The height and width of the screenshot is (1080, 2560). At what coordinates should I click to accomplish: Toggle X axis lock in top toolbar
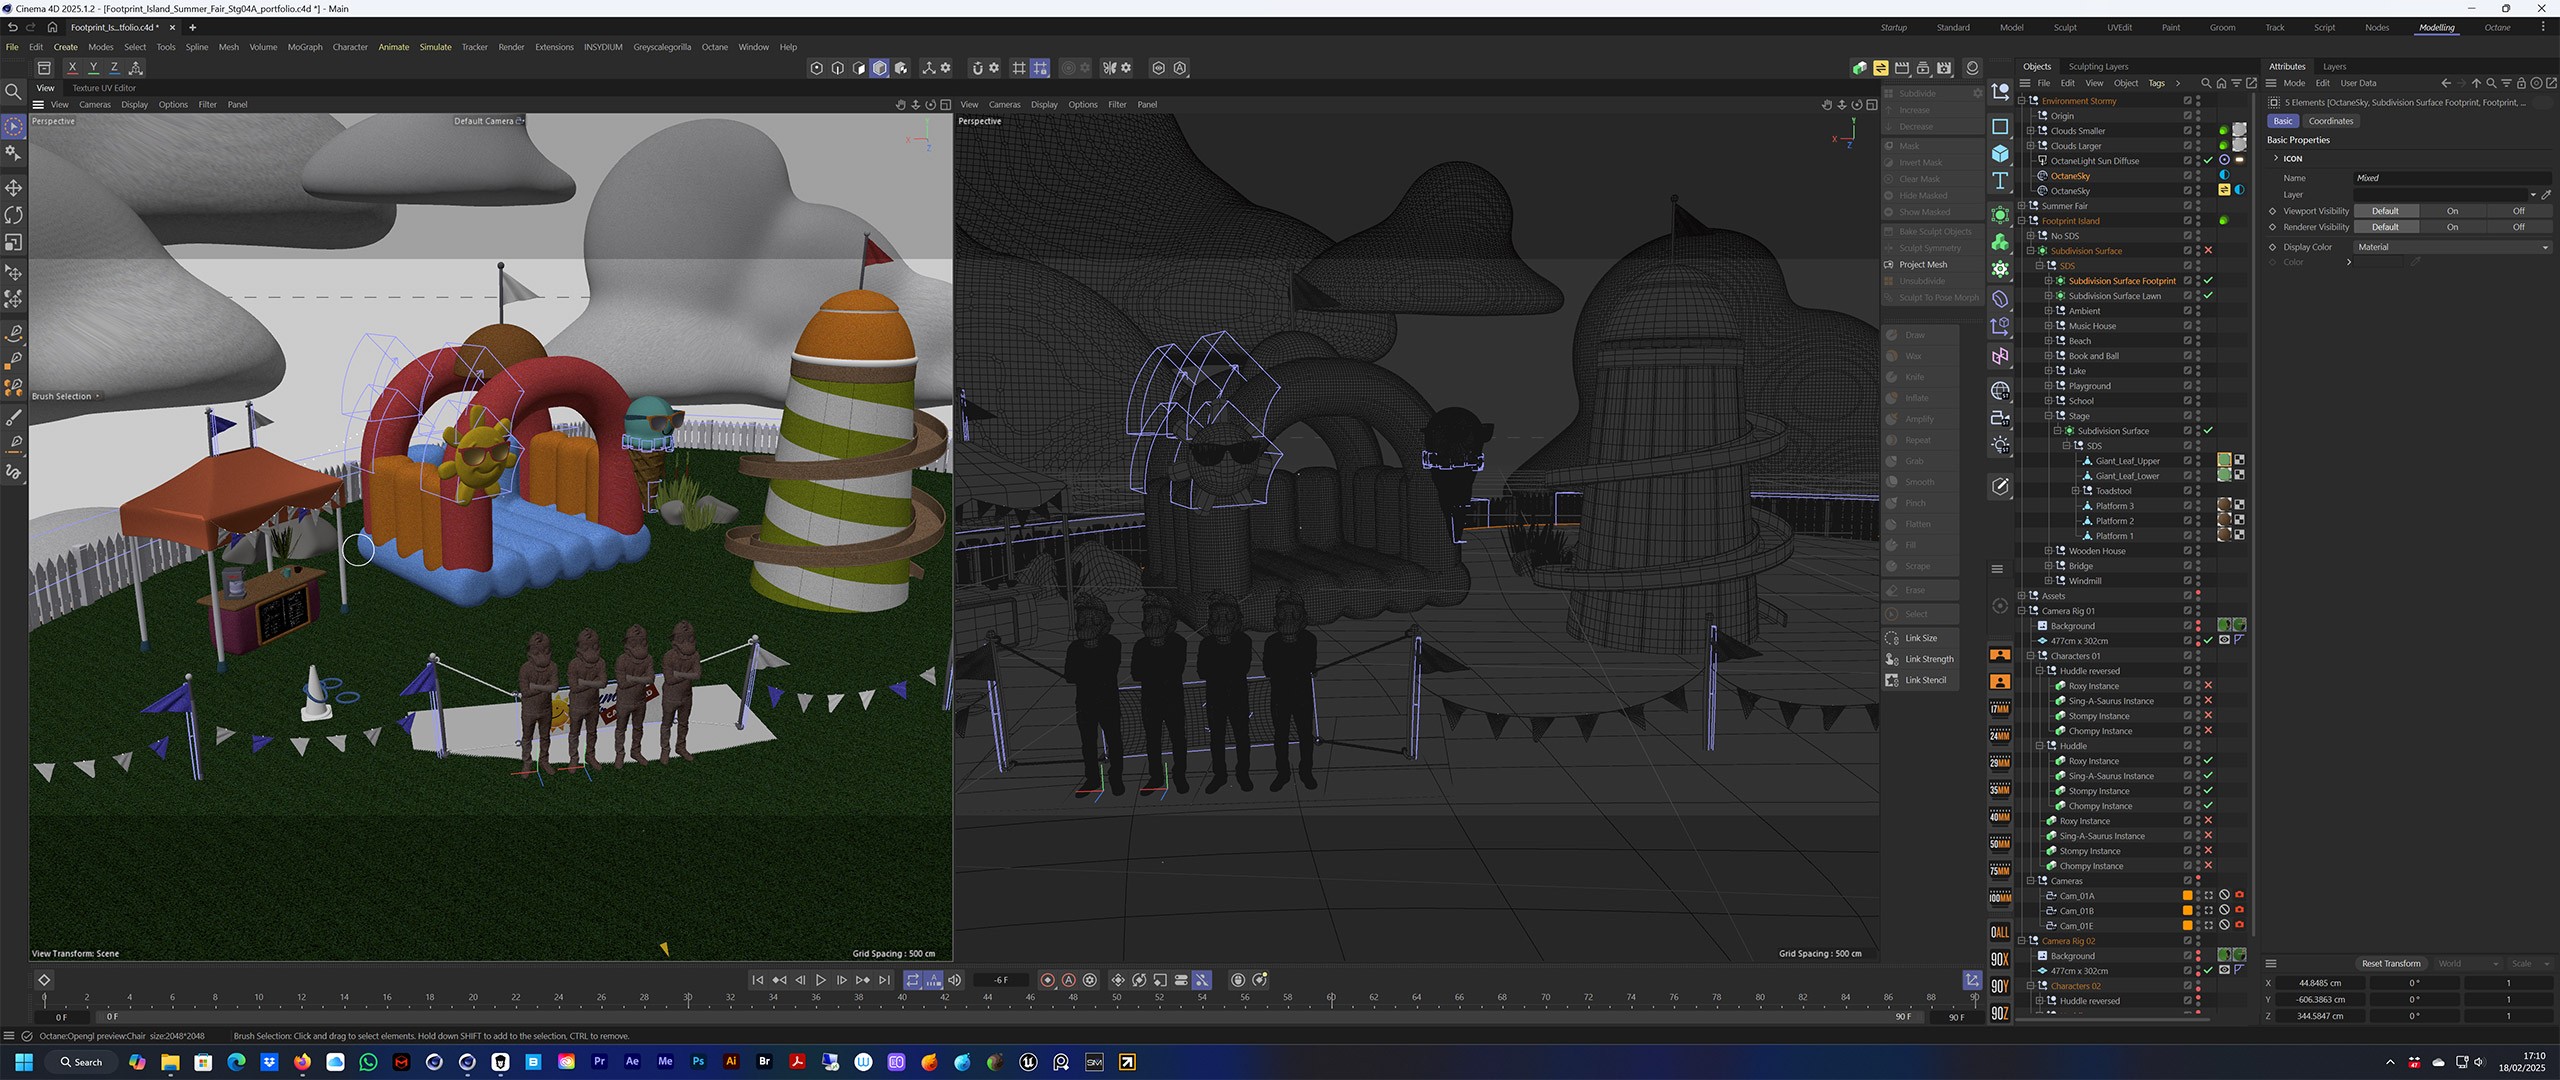point(72,68)
